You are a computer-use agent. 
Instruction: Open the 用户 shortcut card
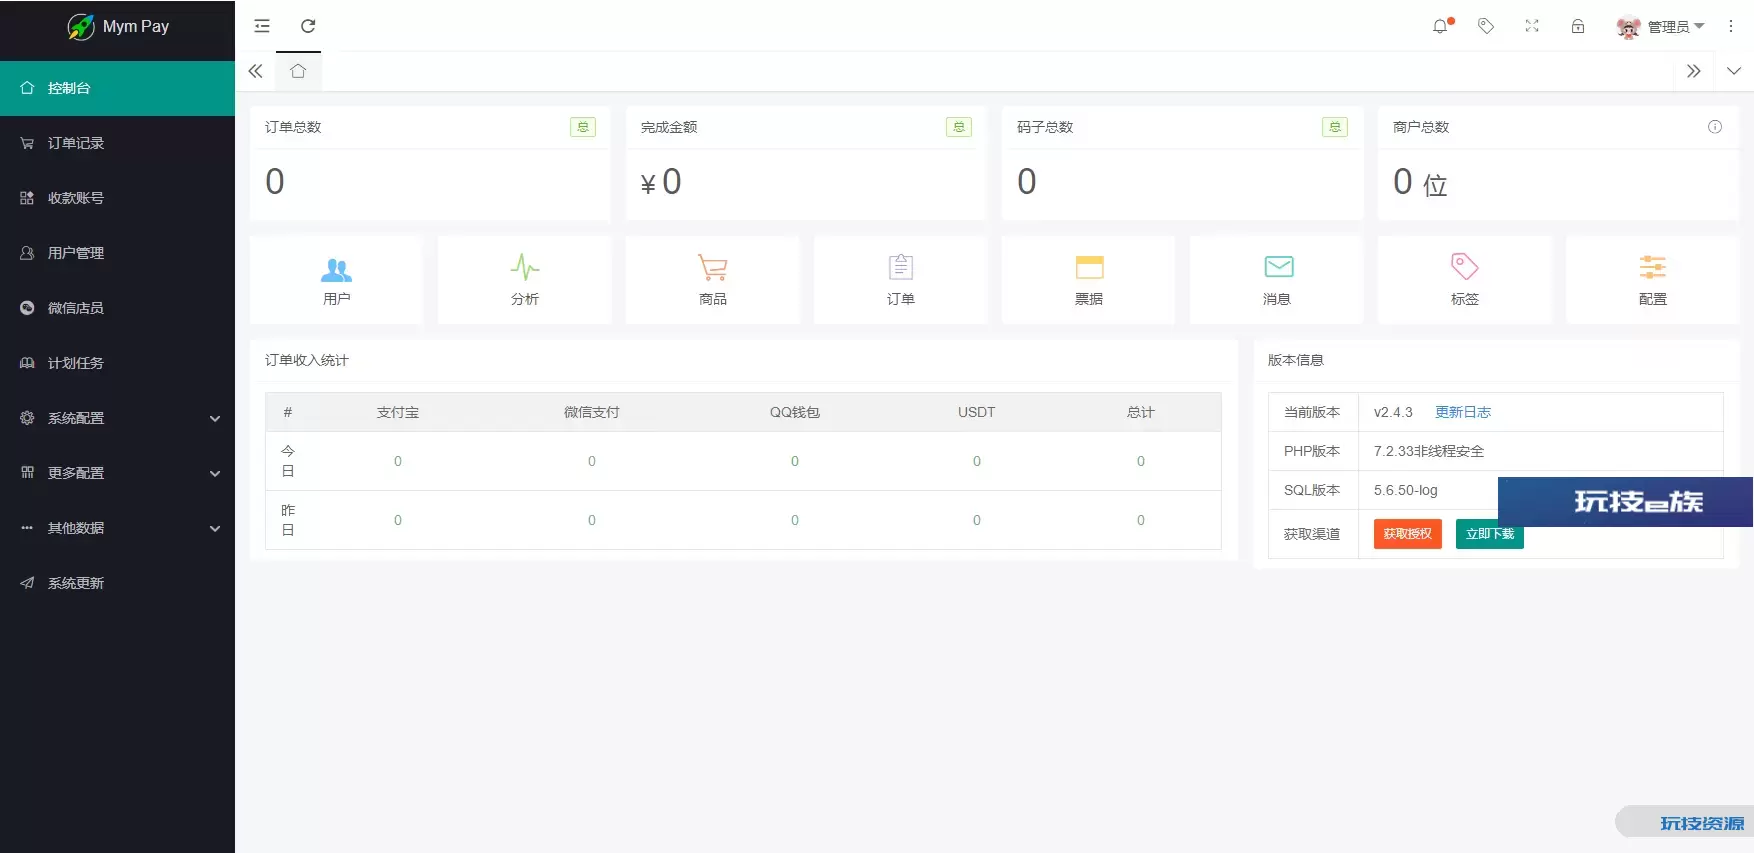click(x=336, y=280)
